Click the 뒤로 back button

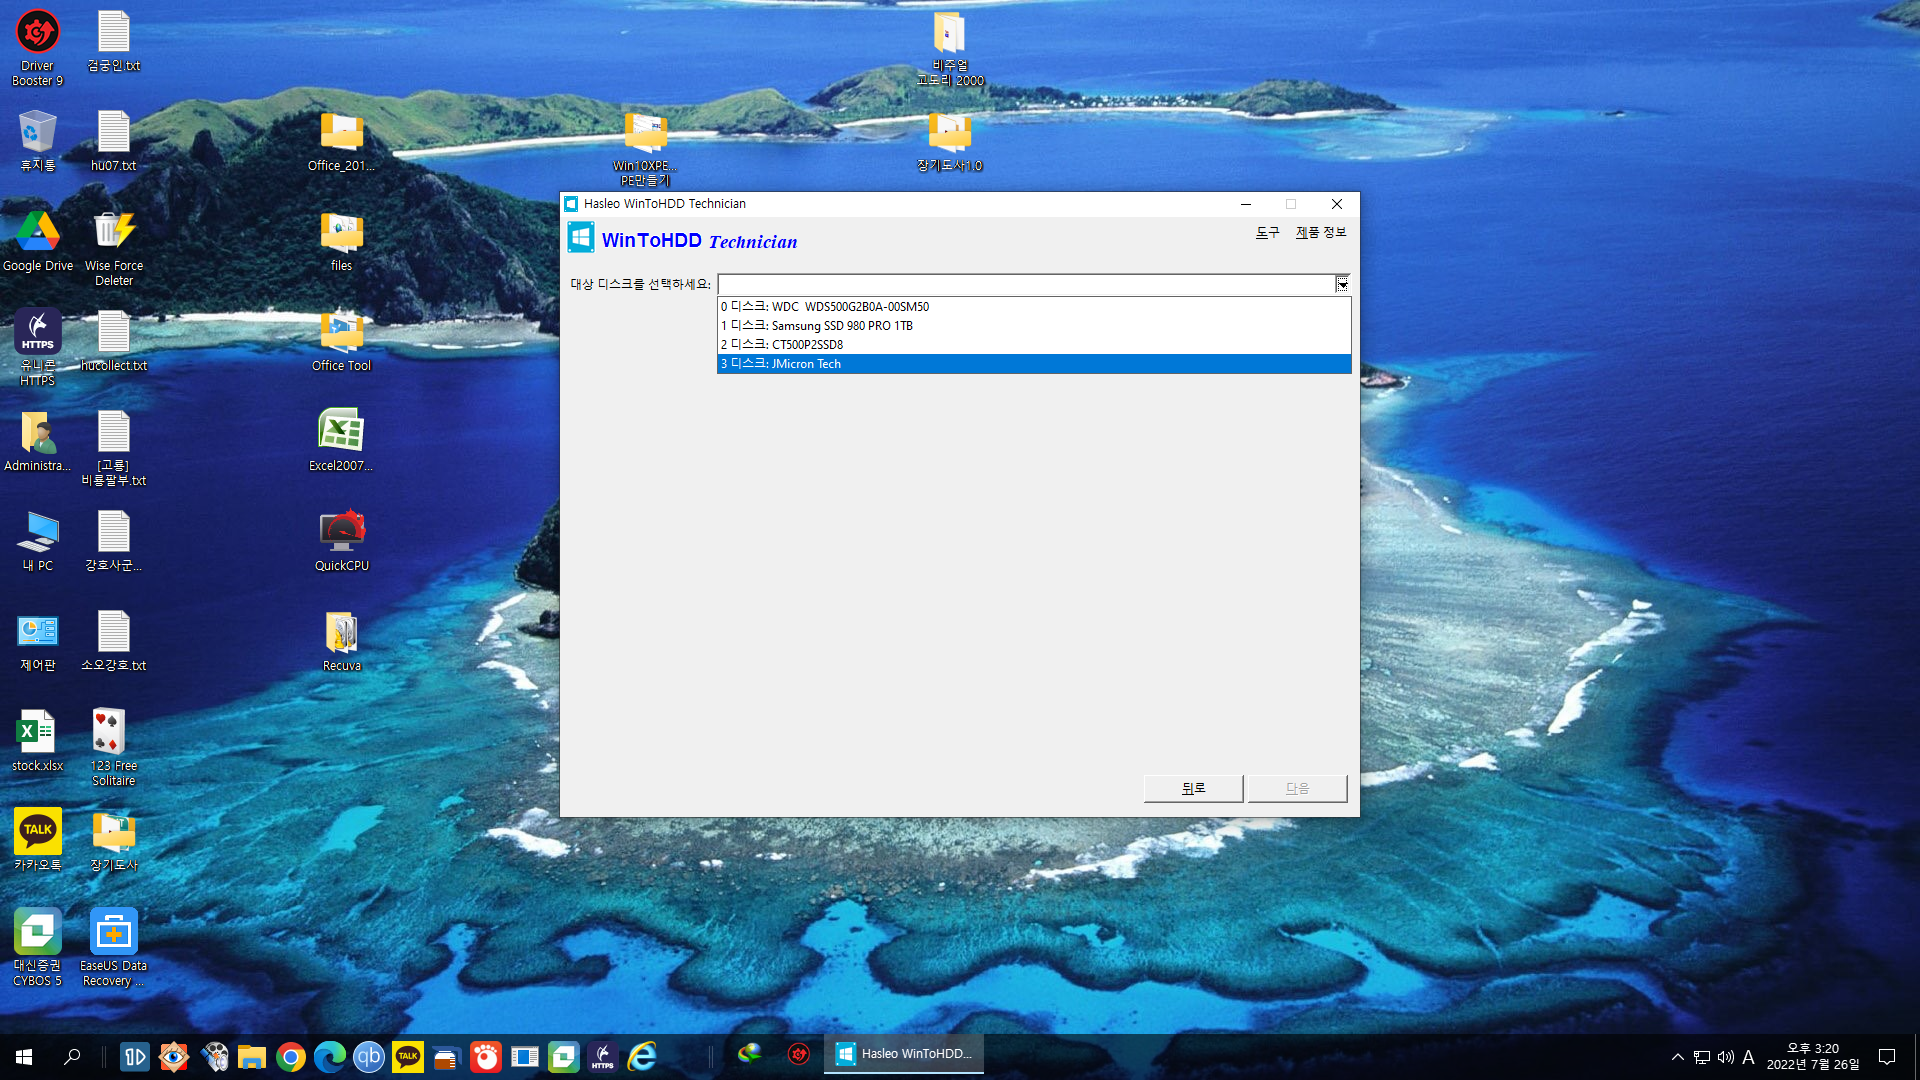click(x=1193, y=788)
